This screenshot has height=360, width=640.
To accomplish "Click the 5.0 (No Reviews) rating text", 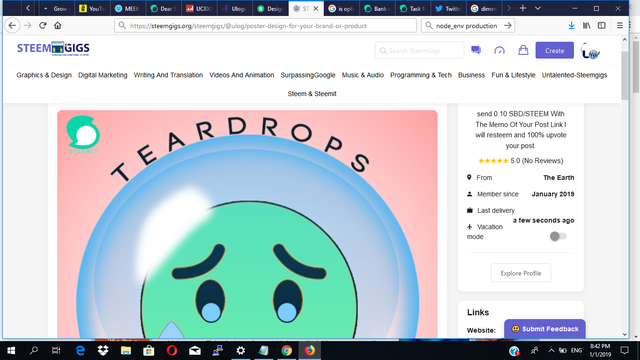I will point(536,161).
